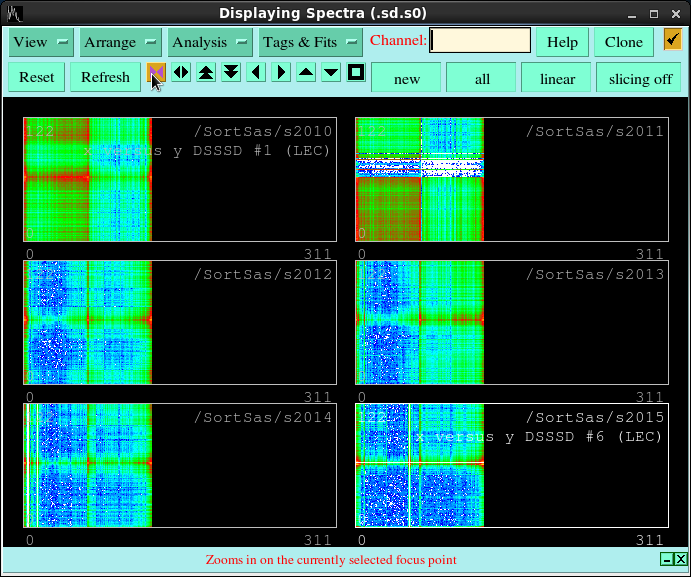Screen dimensions: 691x577
Task: Click the double down-arrow scale icon
Action: pyautogui.click(x=231, y=72)
